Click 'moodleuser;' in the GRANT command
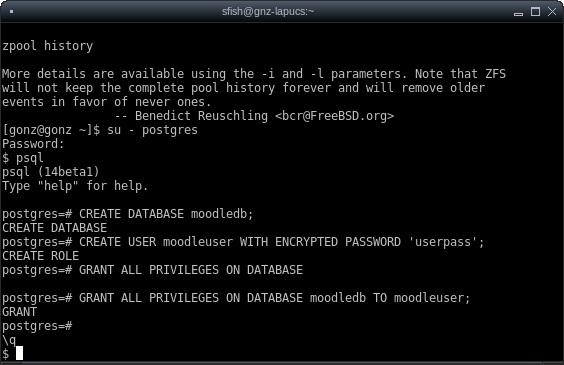The height and width of the screenshot is (365, 564). pyautogui.click(x=432, y=298)
